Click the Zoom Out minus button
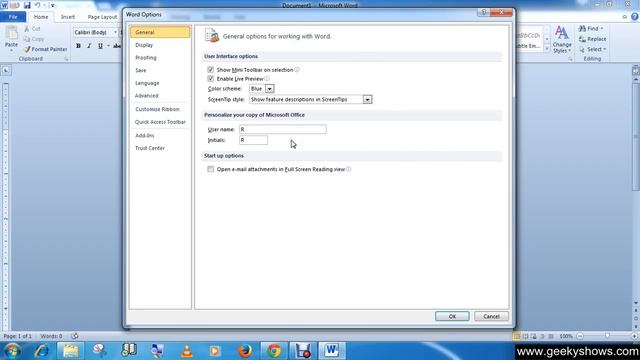640x360 pixels. pyautogui.click(x=580, y=336)
